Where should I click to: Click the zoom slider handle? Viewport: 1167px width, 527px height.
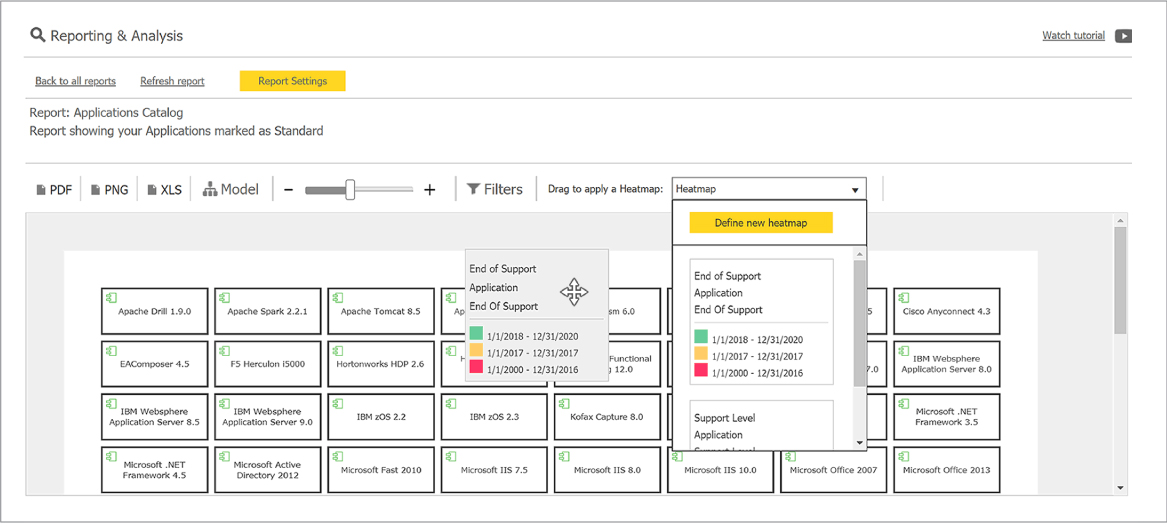coord(350,190)
